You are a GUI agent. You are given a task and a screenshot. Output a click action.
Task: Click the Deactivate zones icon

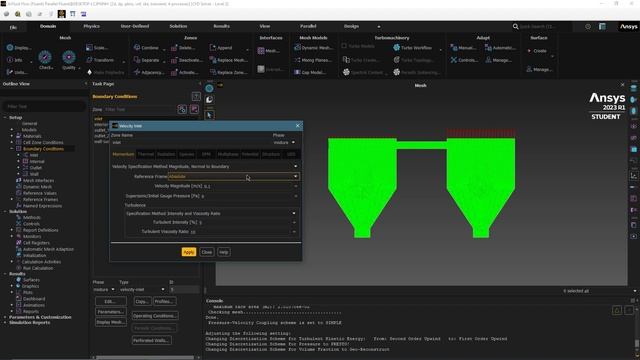pyautogui.click(x=174, y=60)
